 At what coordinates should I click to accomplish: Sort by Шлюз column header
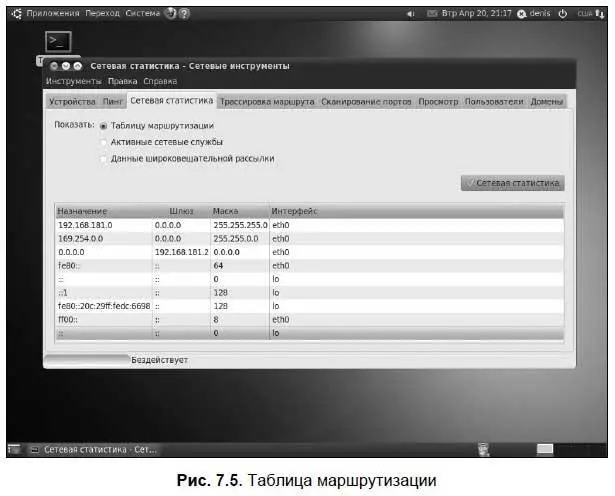tap(181, 211)
